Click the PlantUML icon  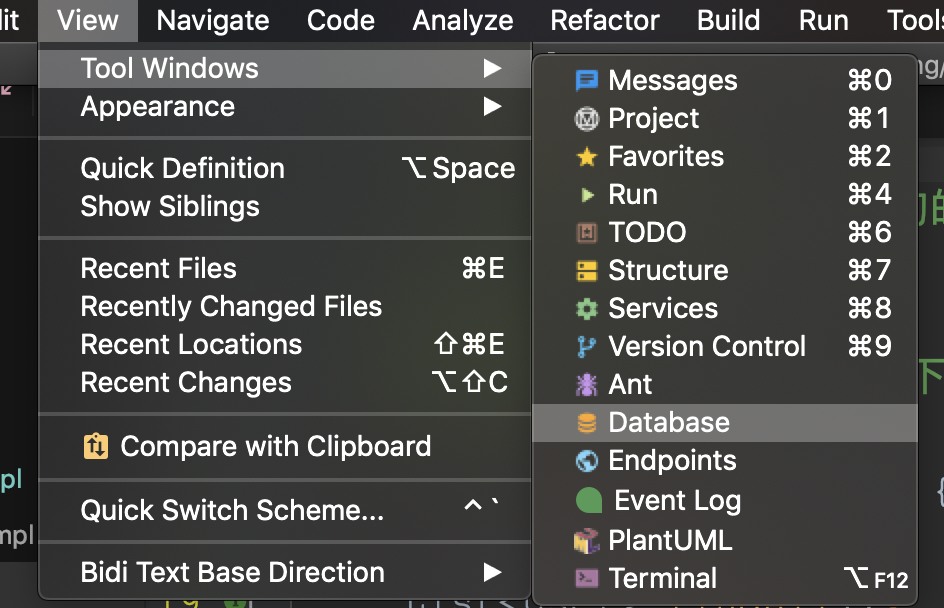[x=586, y=540]
